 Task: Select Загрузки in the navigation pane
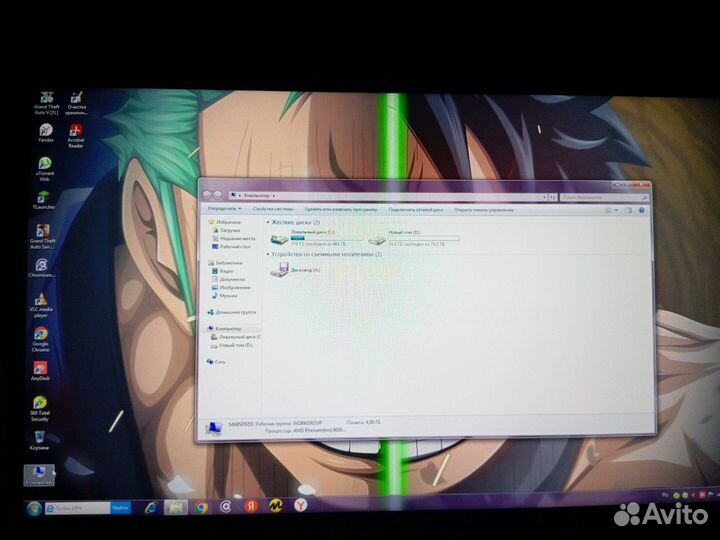(x=226, y=230)
